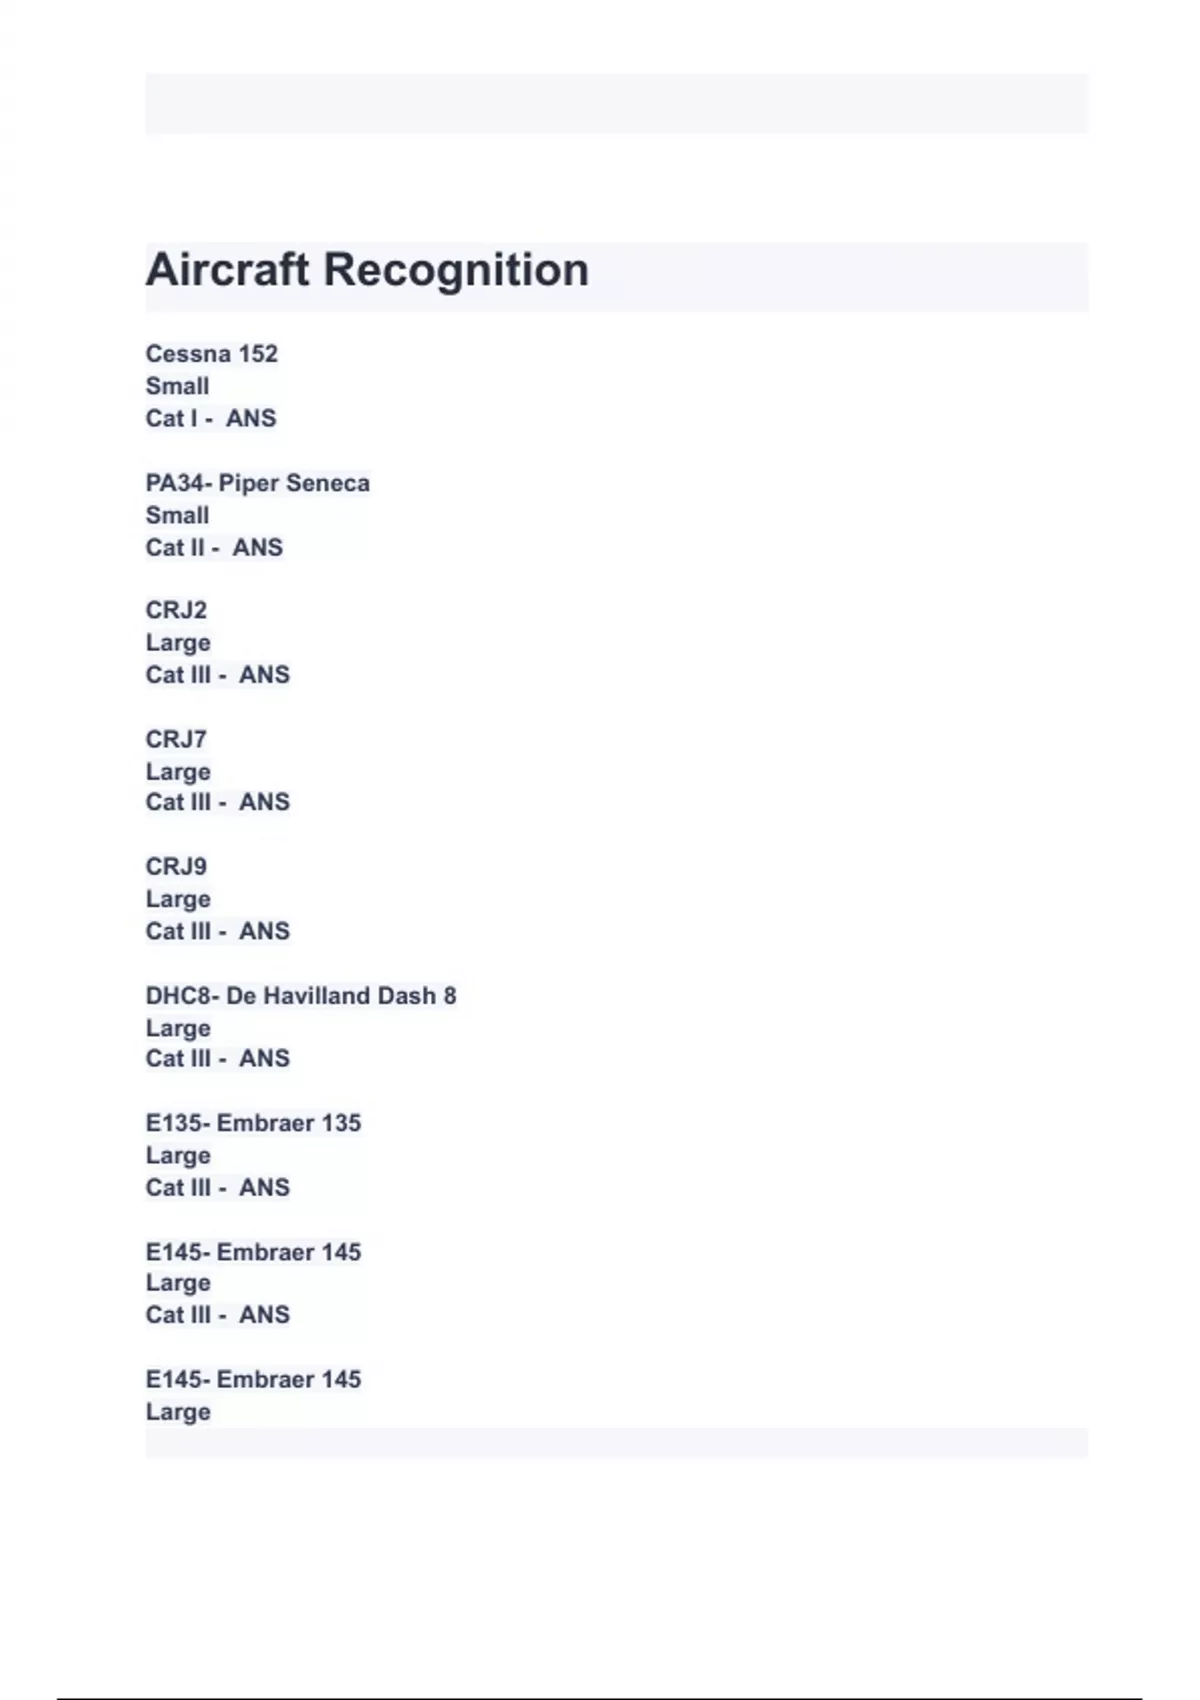Image resolution: width=1200 pixels, height=1700 pixels.
Task: Click the word Small under Cessna 152
Action: pyautogui.click(x=177, y=386)
